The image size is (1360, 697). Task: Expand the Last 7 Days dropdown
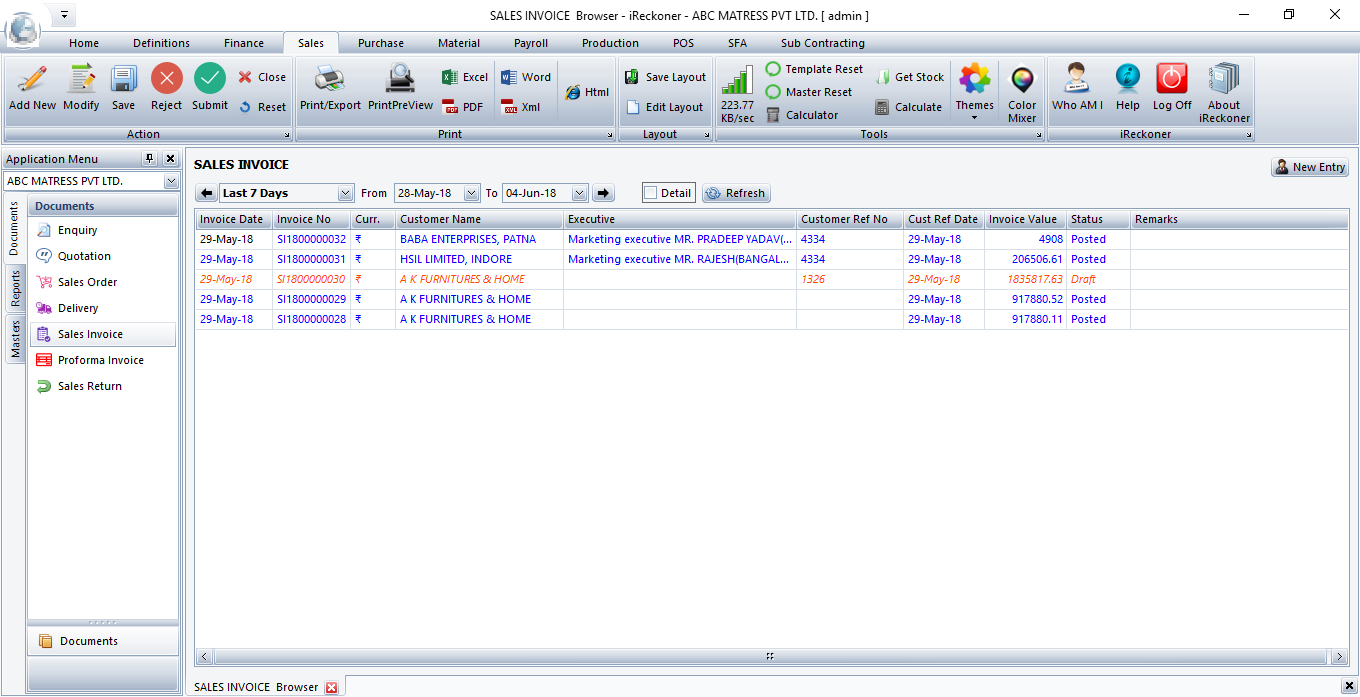346,193
